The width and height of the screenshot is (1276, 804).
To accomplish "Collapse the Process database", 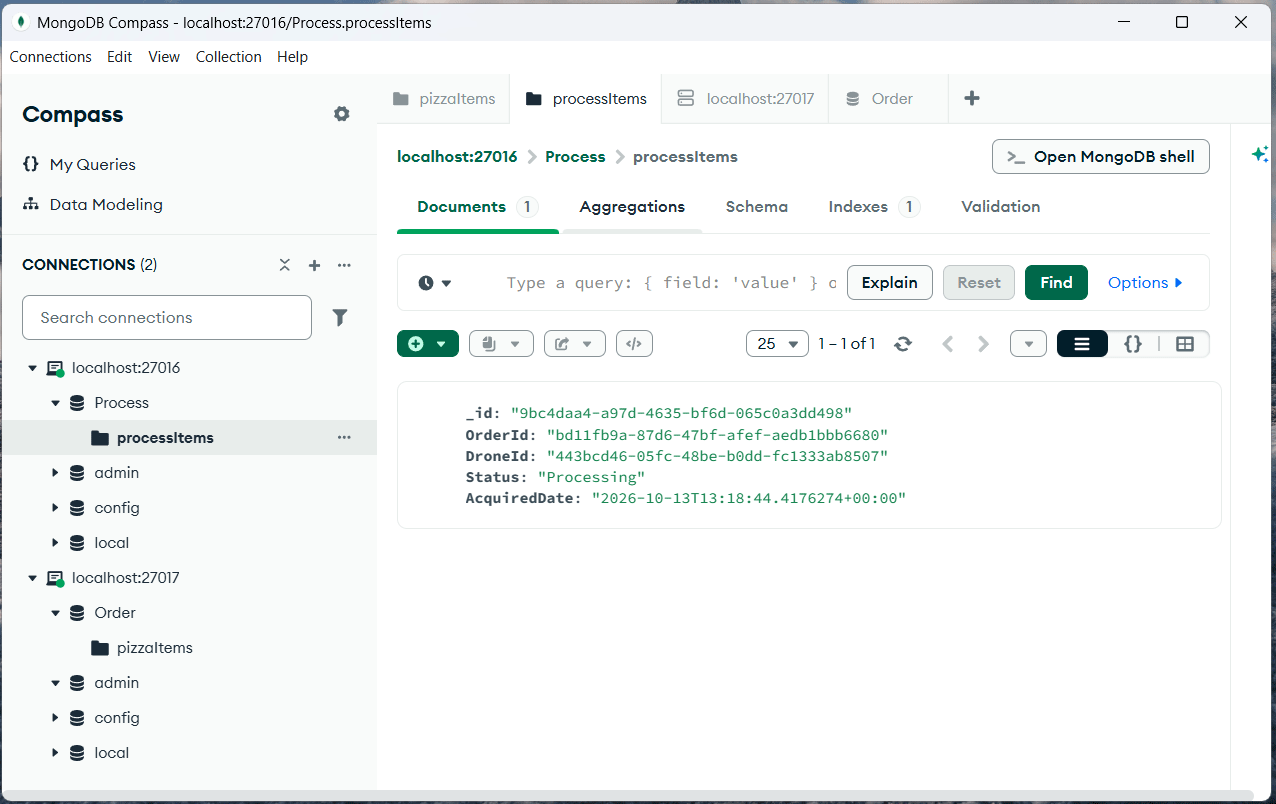I will tap(55, 403).
